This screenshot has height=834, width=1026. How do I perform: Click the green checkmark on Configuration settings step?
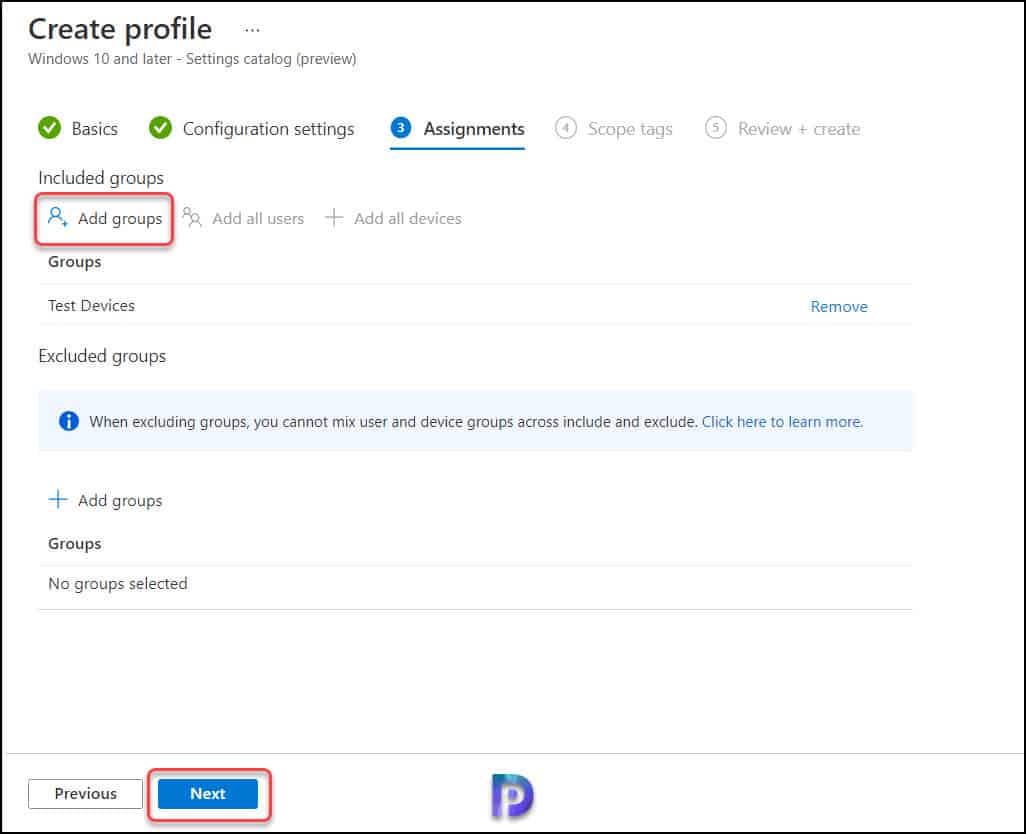click(160, 128)
